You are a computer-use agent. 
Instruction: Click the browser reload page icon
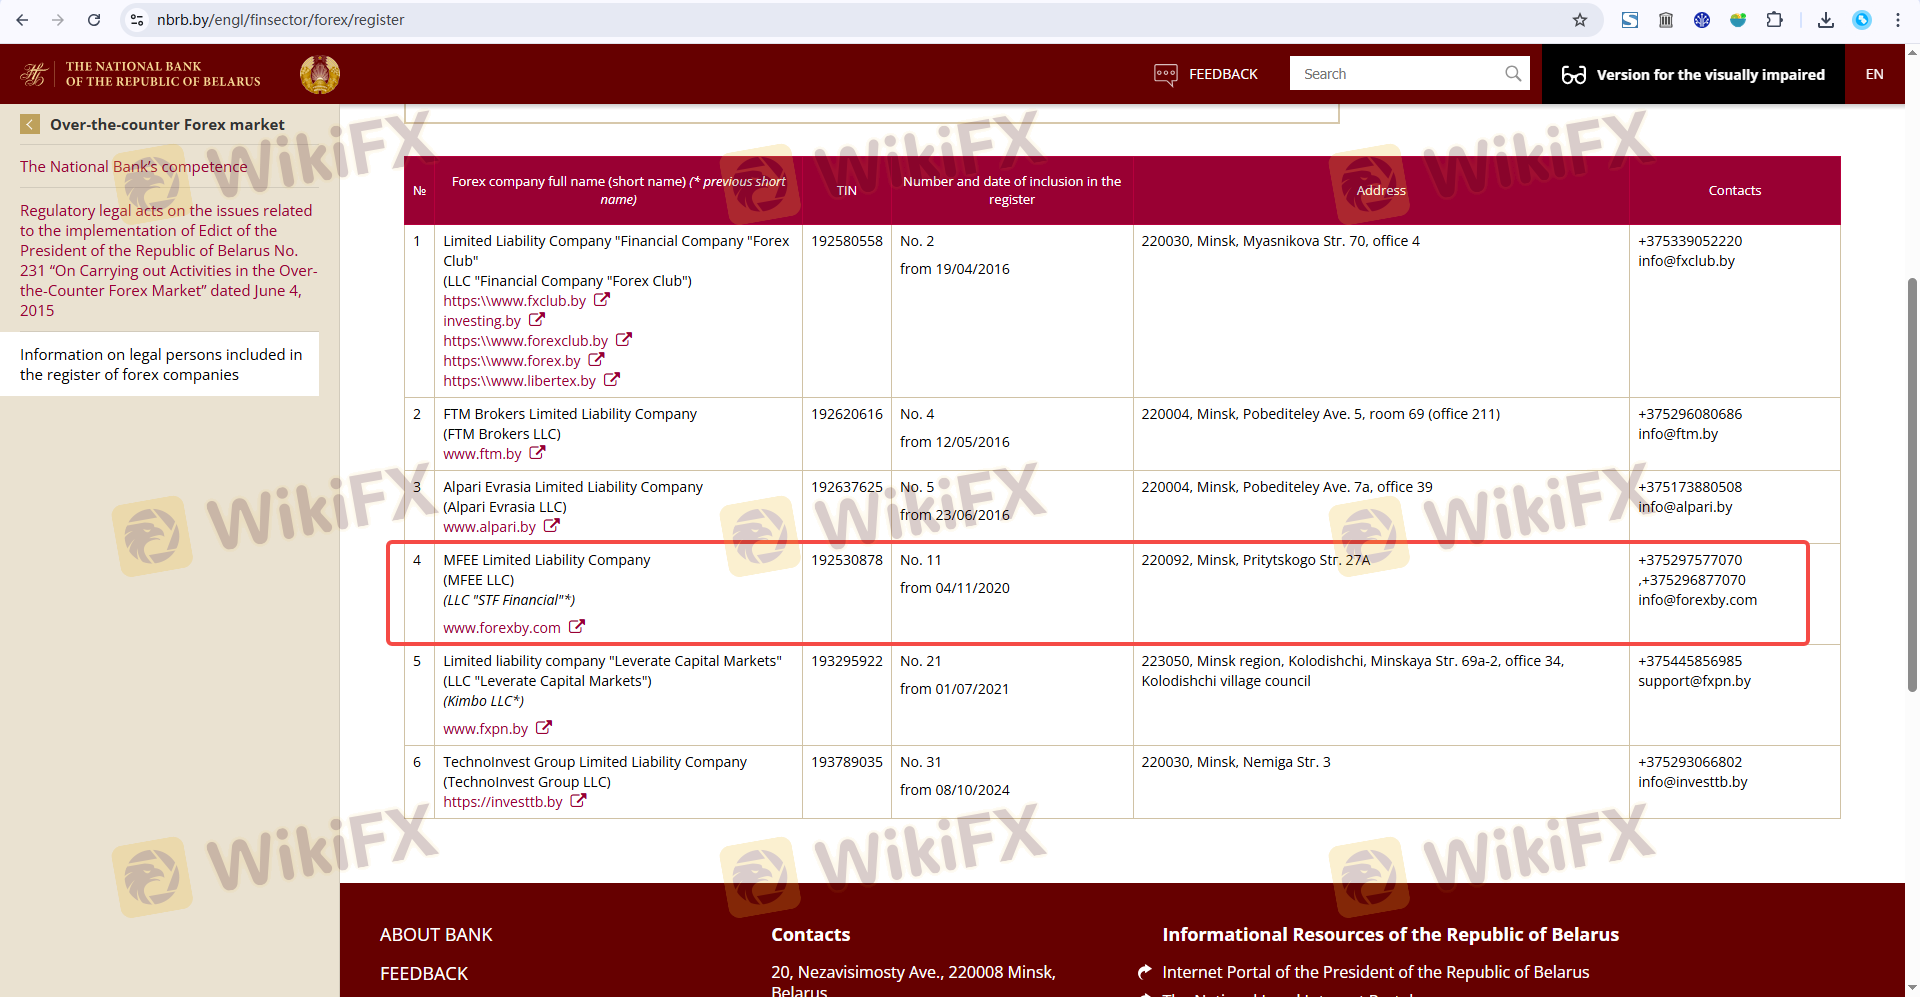pyautogui.click(x=93, y=20)
